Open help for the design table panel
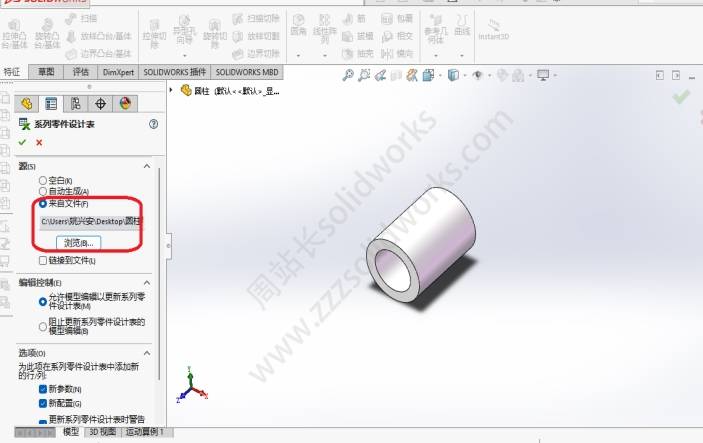This screenshot has height=443, width=703. 153,124
